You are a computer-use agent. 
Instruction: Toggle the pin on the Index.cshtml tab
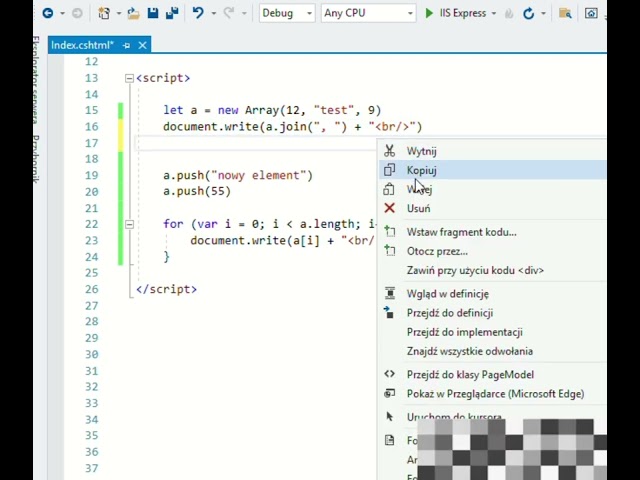click(x=127, y=45)
